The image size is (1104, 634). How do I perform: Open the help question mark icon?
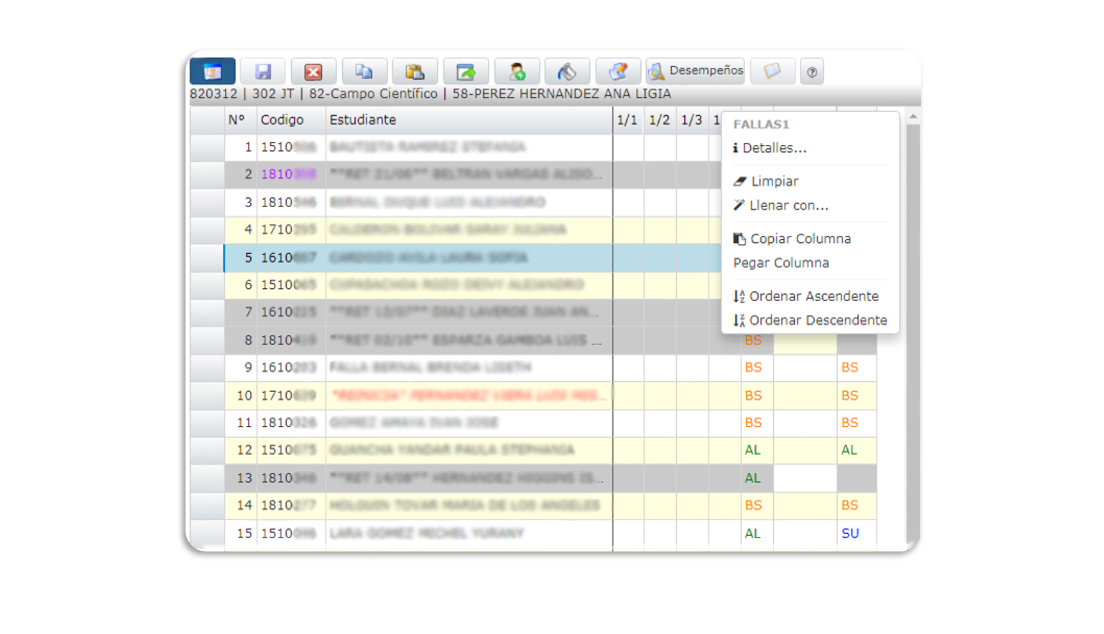[x=812, y=72]
